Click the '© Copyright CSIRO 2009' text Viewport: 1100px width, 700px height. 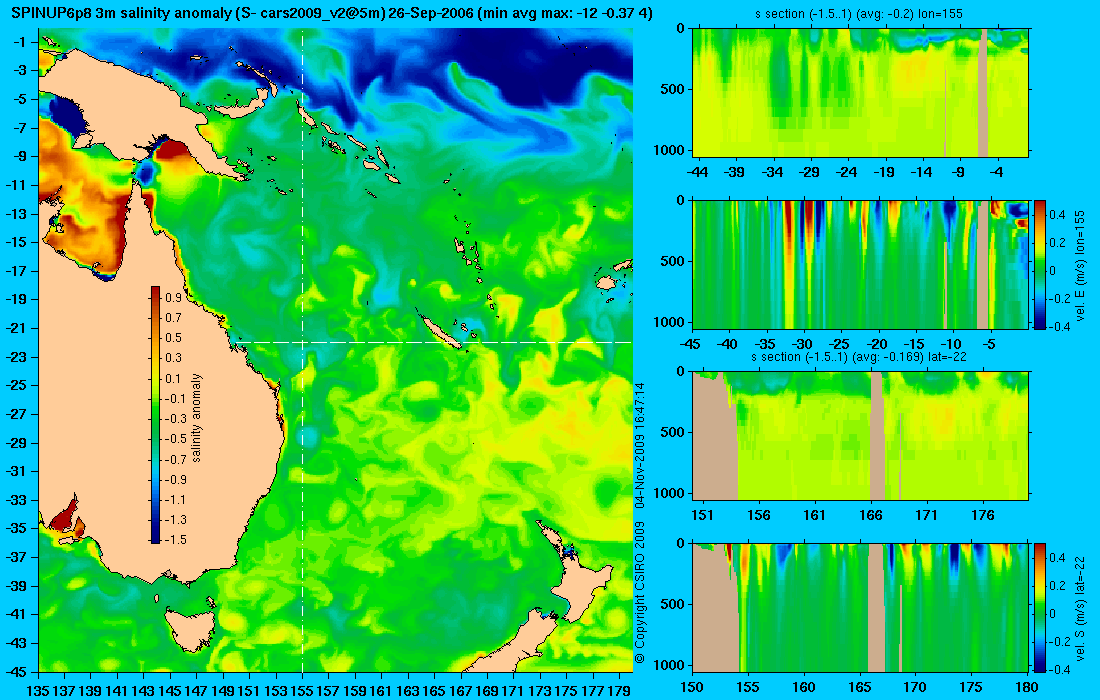(x=639, y=592)
